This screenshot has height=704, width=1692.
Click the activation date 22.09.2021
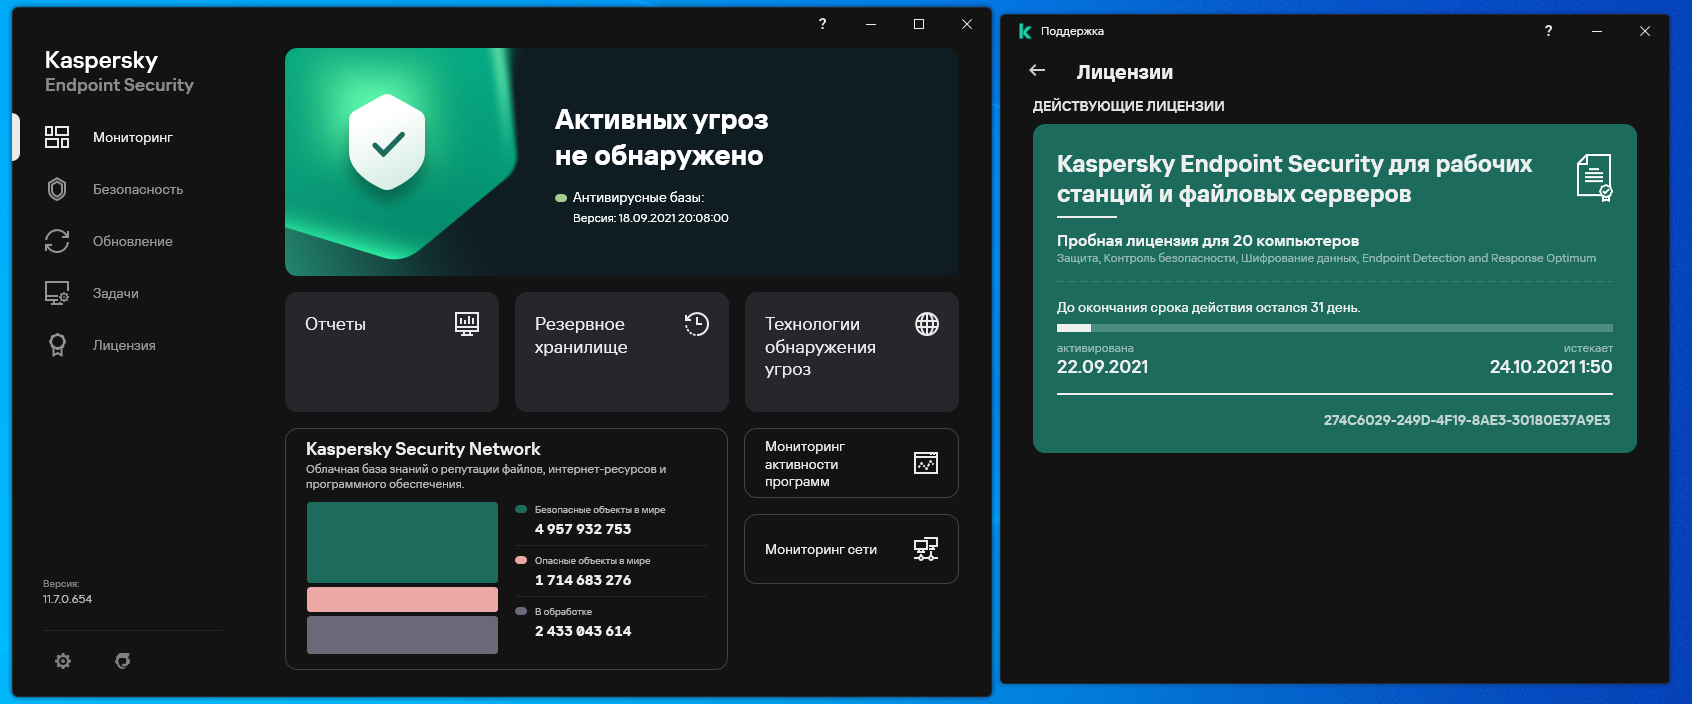coord(1102,367)
